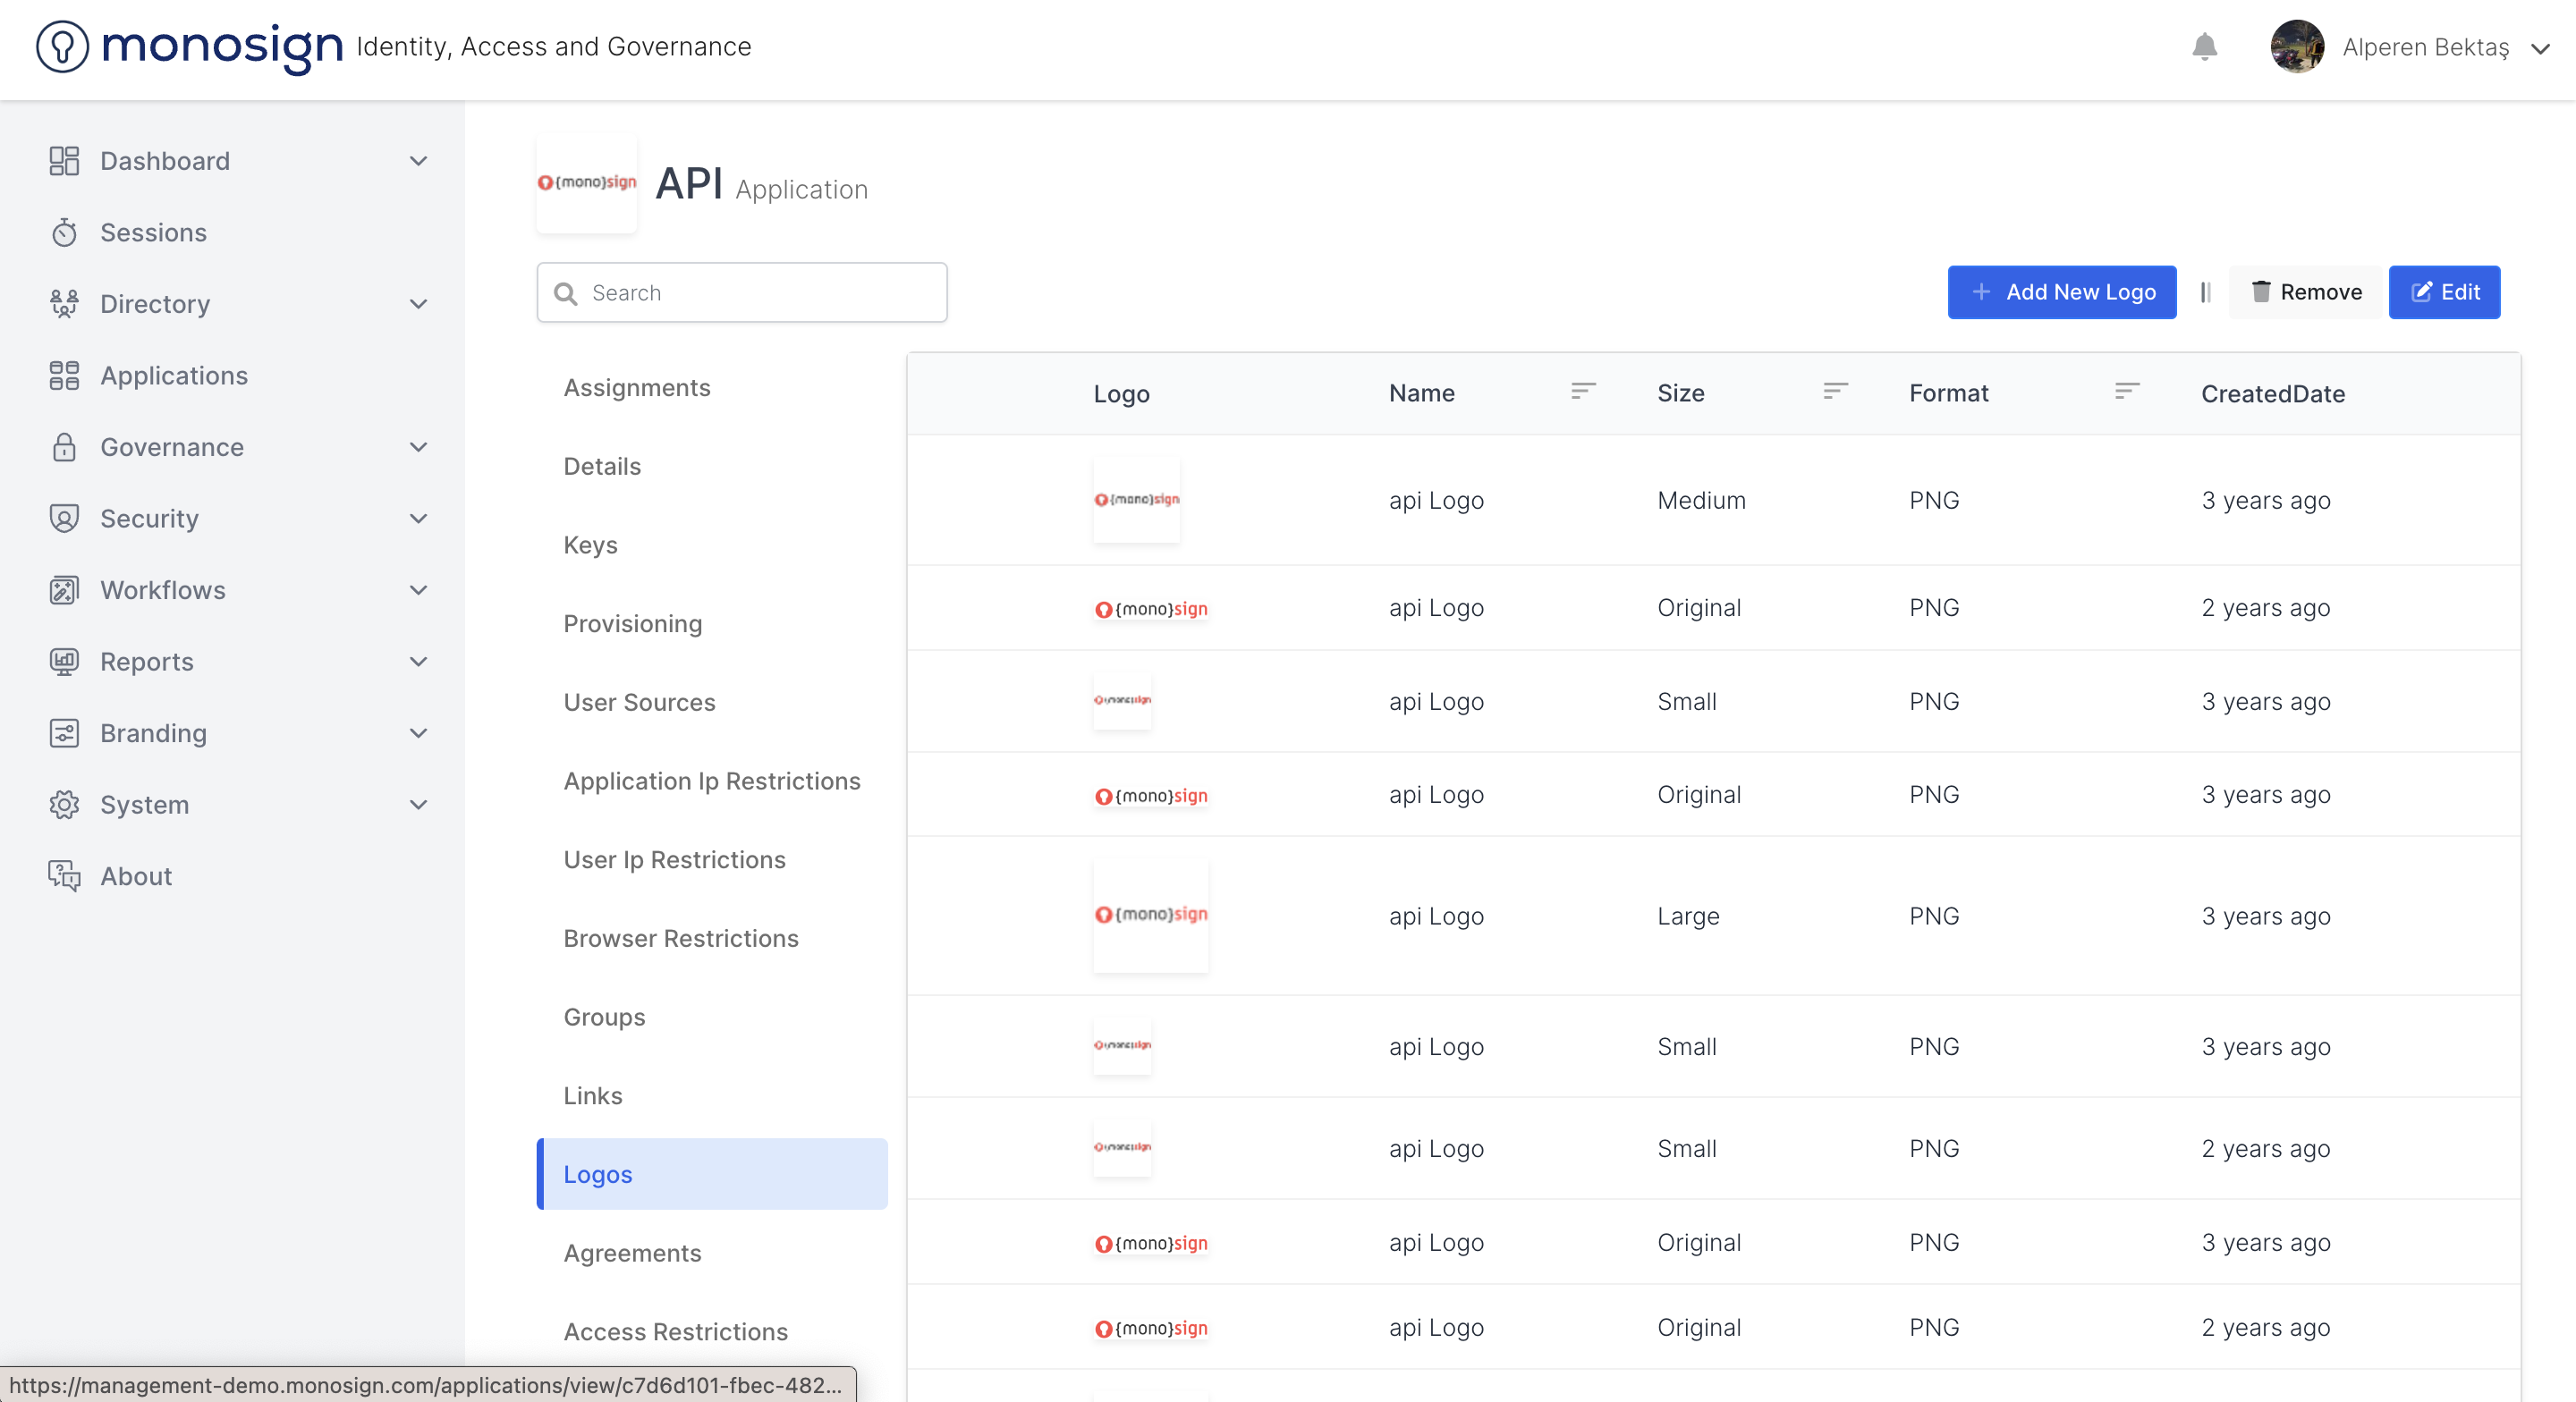Image resolution: width=2576 pixels, height=1402 pixels.
Task: Switch to the Keys tab
Action: [590, 545]
